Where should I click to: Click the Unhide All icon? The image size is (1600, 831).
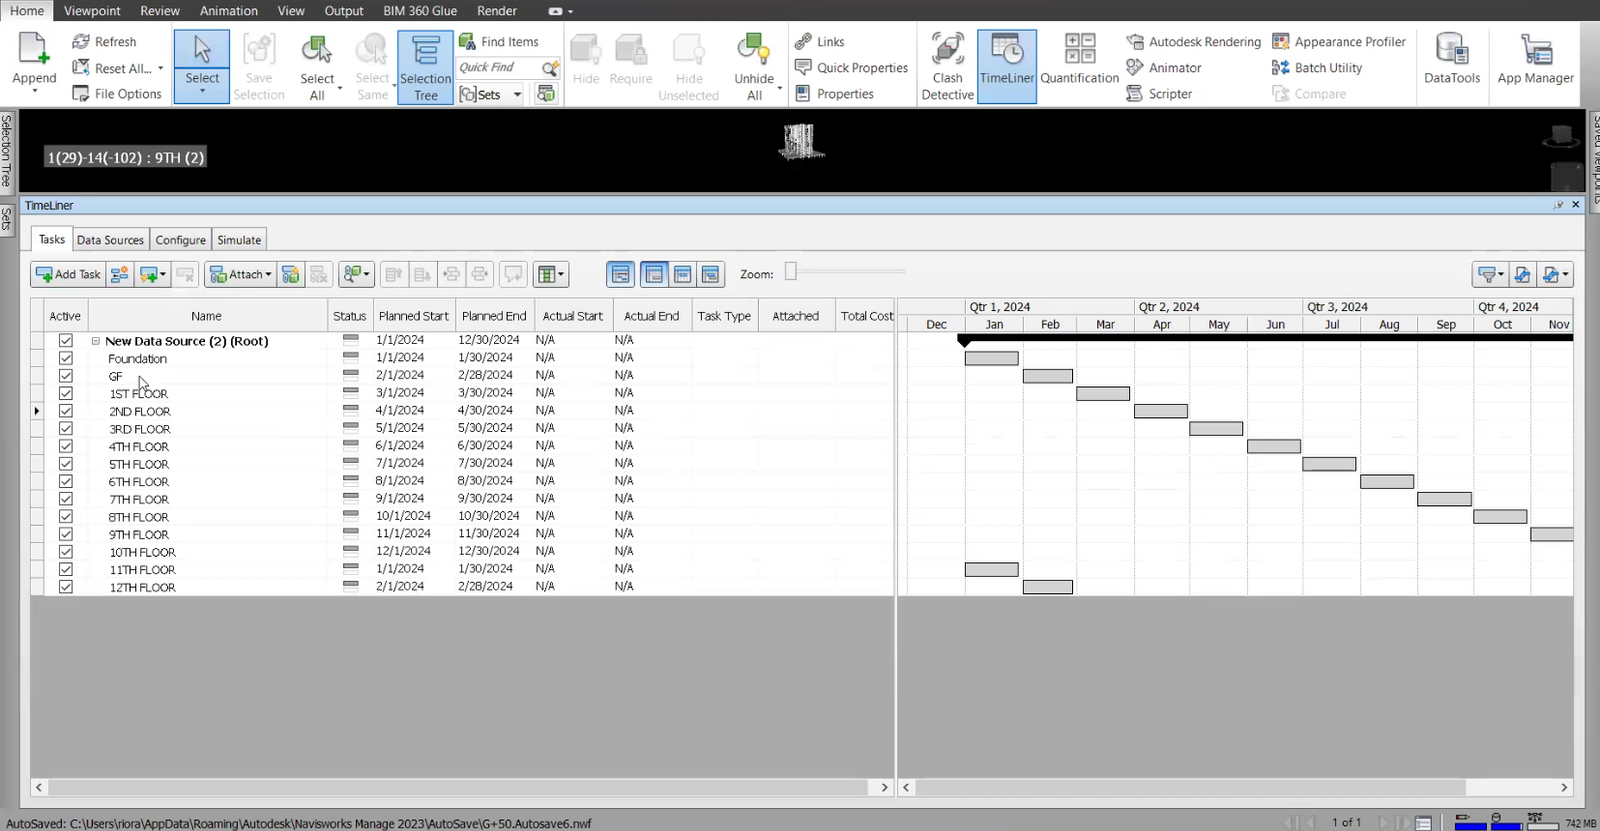753,49
